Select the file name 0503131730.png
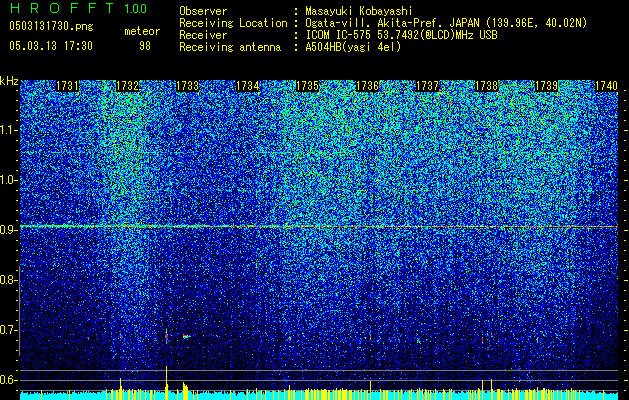629x400 pixels. tap(51, 26)
